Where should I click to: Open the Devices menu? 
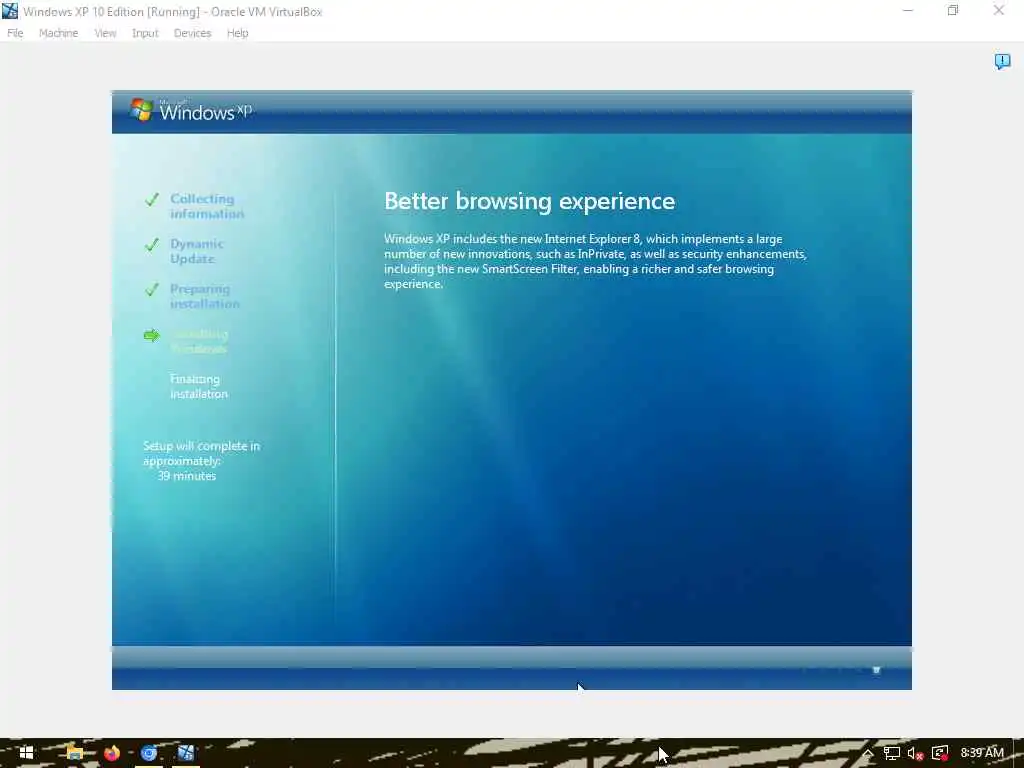(192, 33)
